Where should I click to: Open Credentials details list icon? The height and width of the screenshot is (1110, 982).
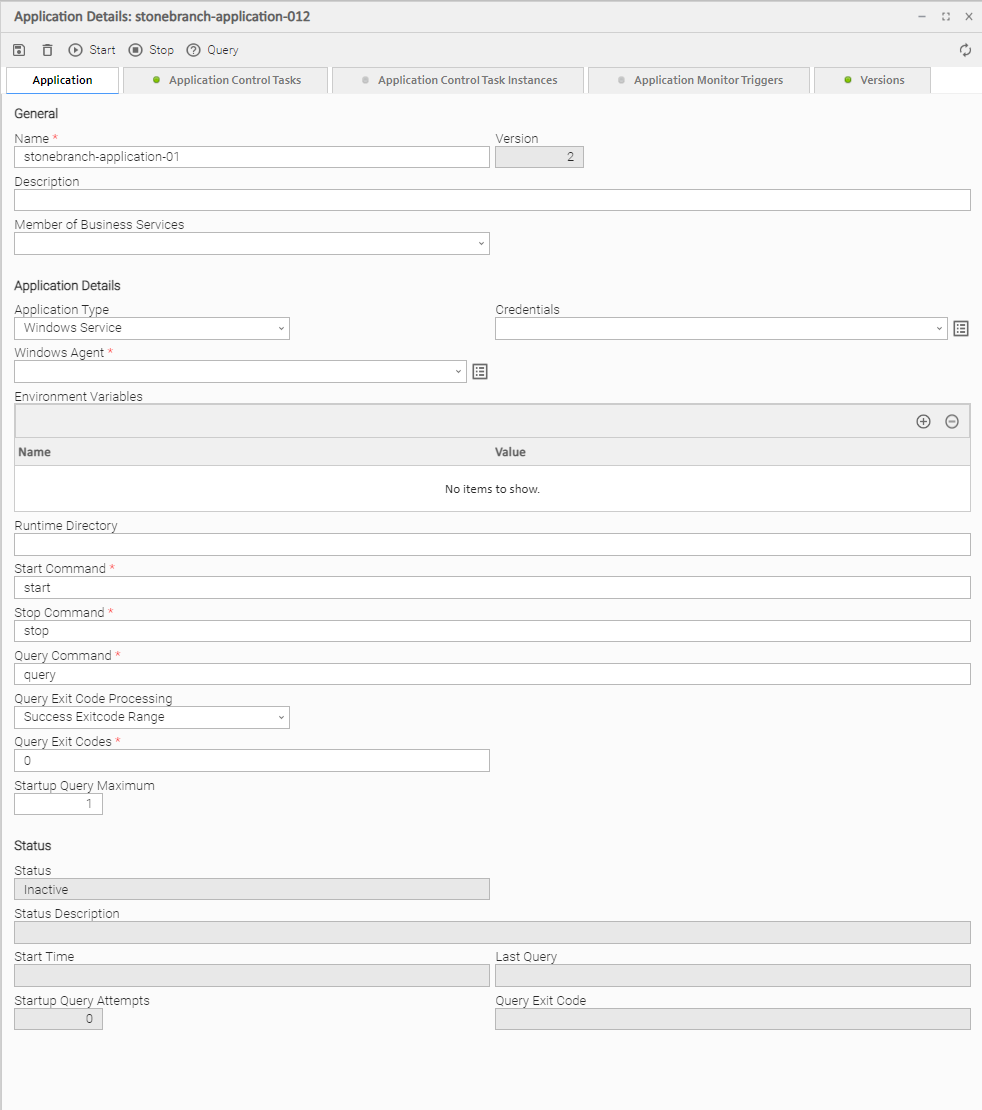[961, 329]
